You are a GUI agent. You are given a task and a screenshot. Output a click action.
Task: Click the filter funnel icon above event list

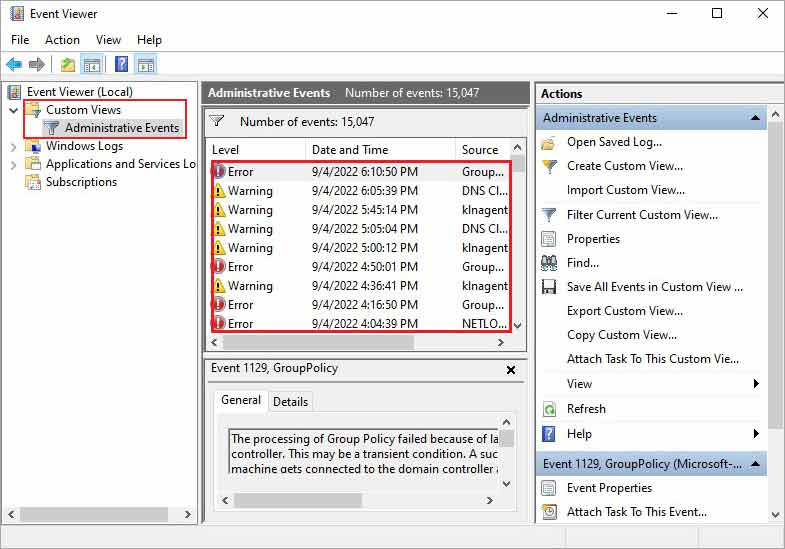pyautogui.click(x=217, y=121)
